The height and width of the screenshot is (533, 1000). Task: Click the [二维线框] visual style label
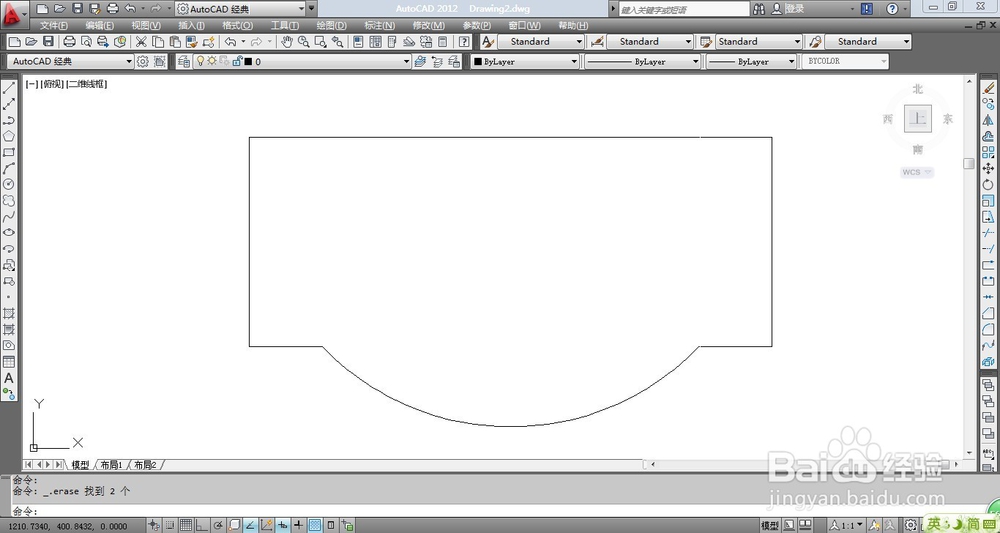87,84
